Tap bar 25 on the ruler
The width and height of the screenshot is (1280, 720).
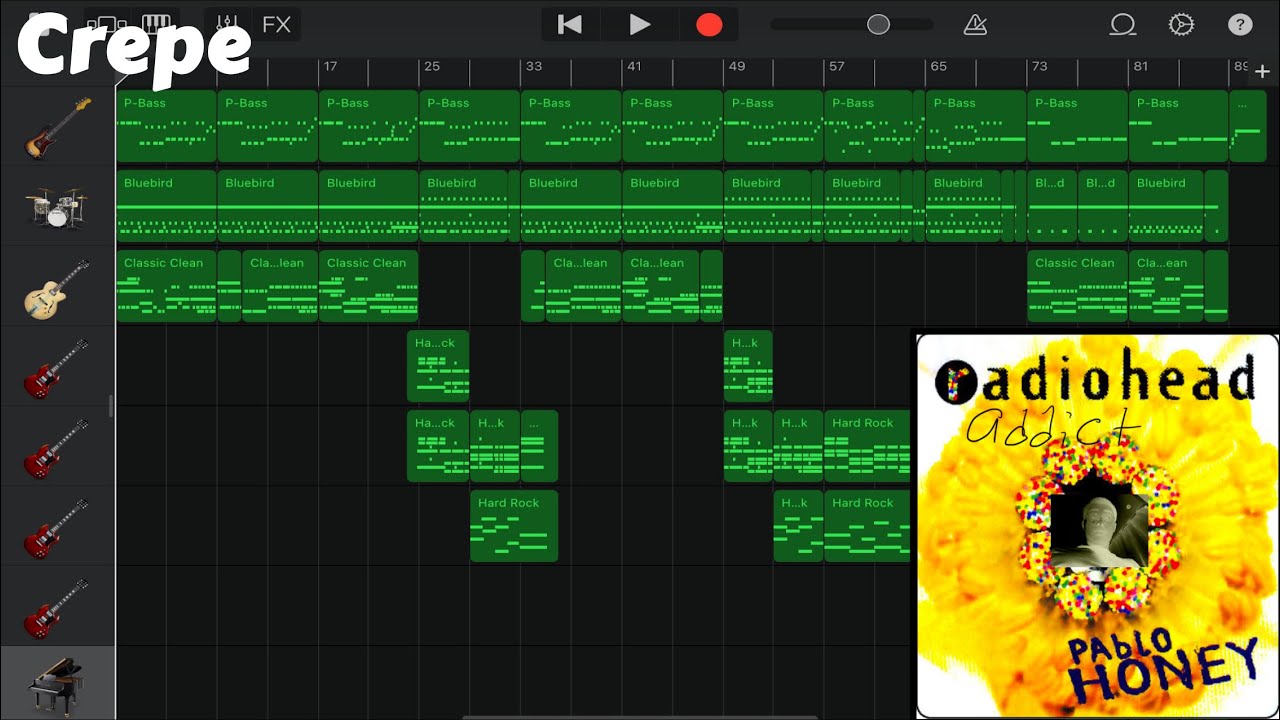432,67
